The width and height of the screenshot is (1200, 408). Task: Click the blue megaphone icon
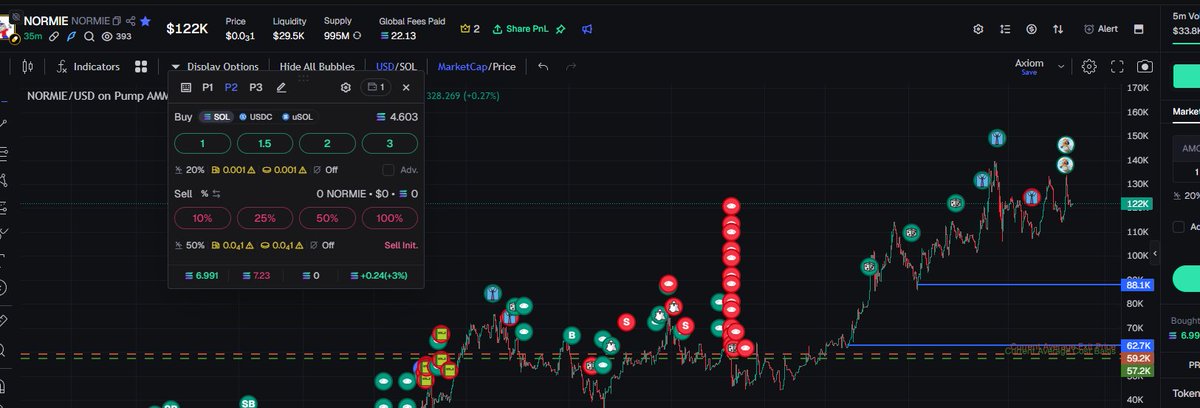587,29
